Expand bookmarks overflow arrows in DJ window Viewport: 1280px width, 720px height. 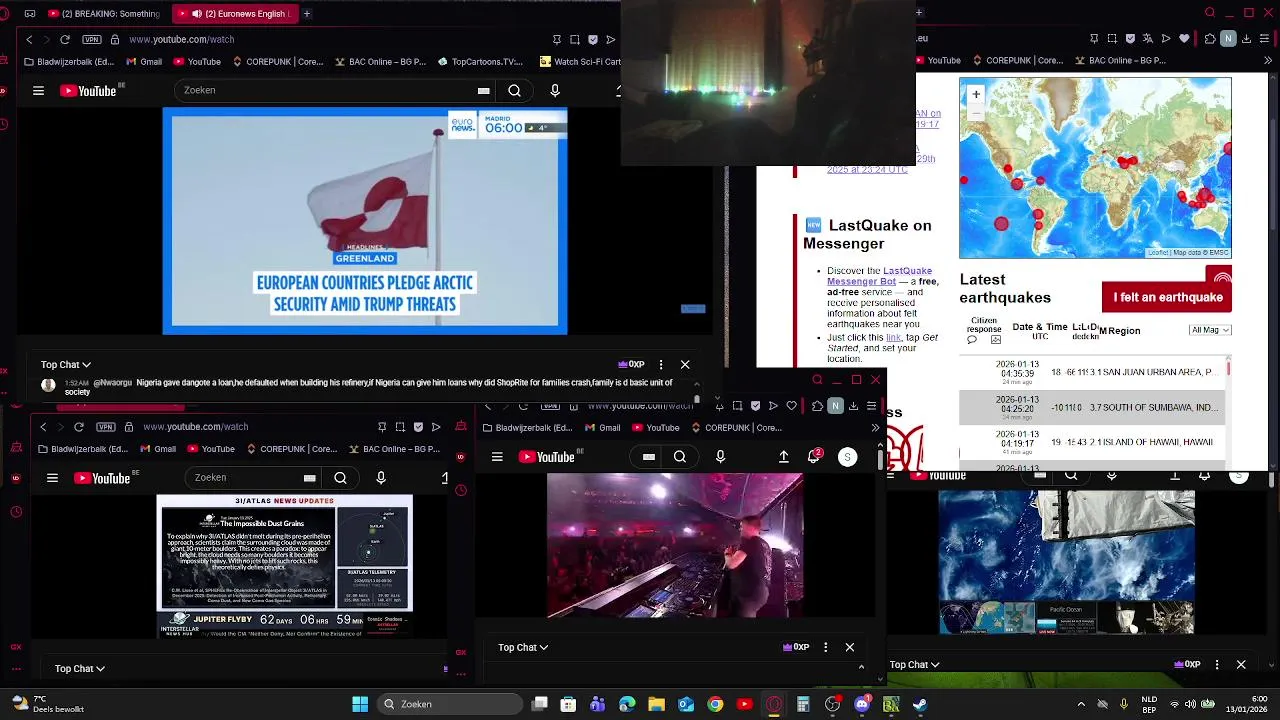[x=875, y=428]
